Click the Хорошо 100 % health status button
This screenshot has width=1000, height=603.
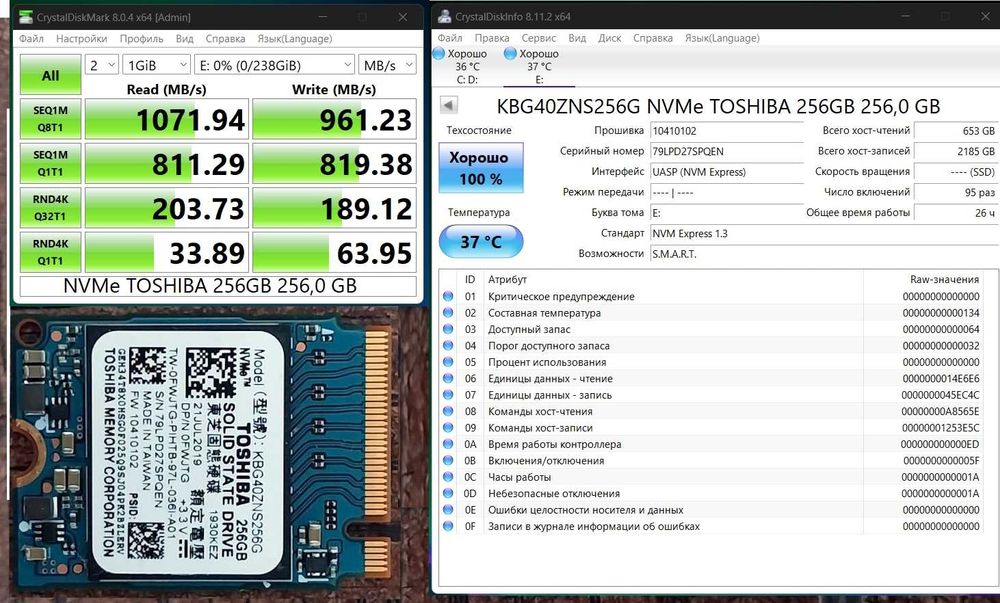[x=481, y=168]
